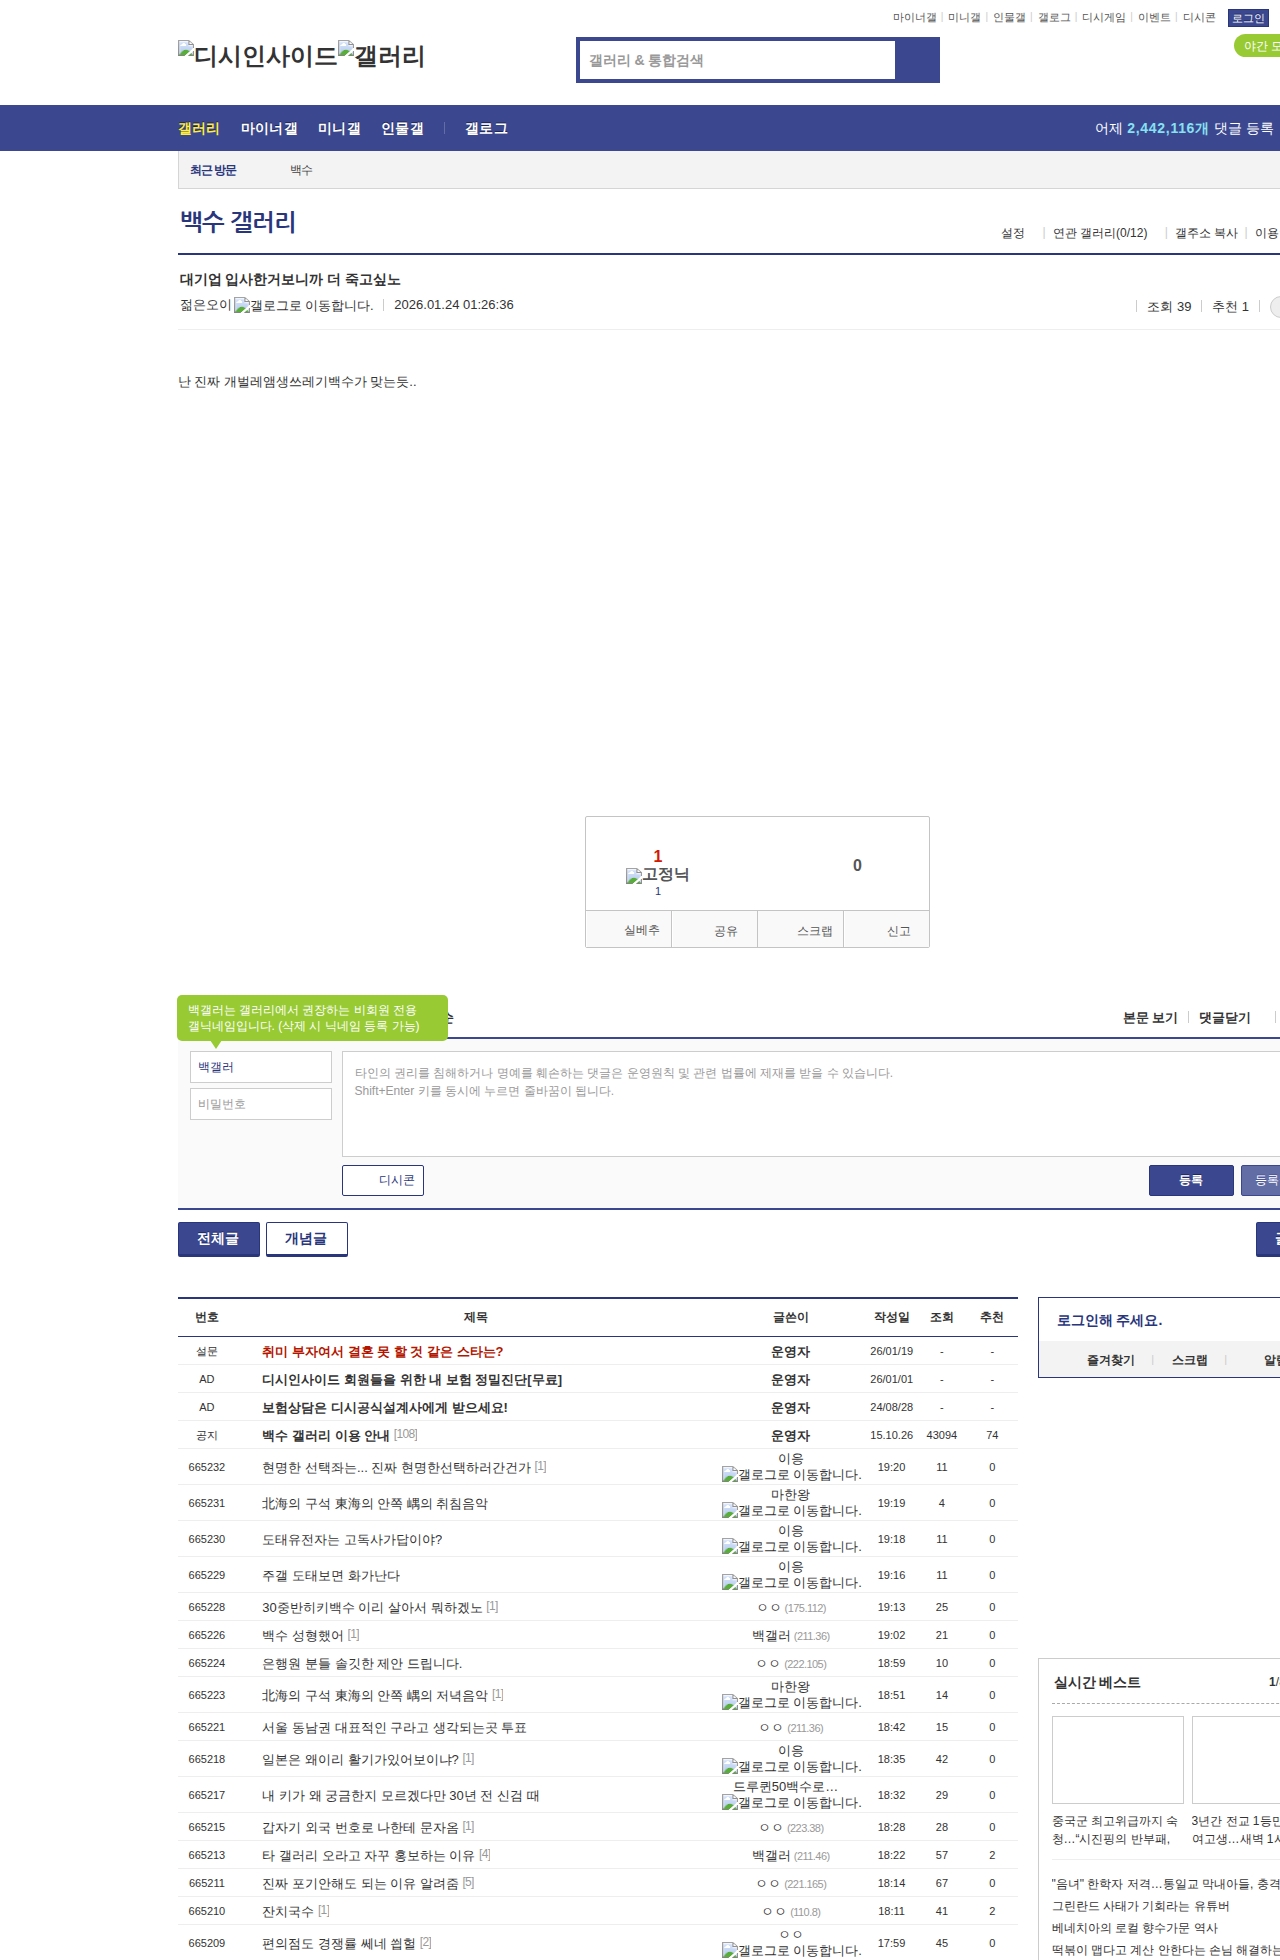Click 즐겨찾기 in the login sidebar box
The image size is (1280, 1960).
[1111, 1360]
